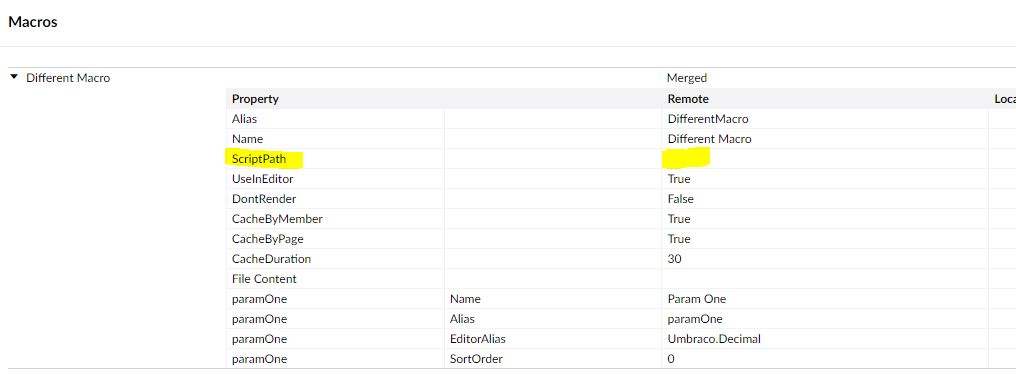Click the Property column header

coord(255,99)
